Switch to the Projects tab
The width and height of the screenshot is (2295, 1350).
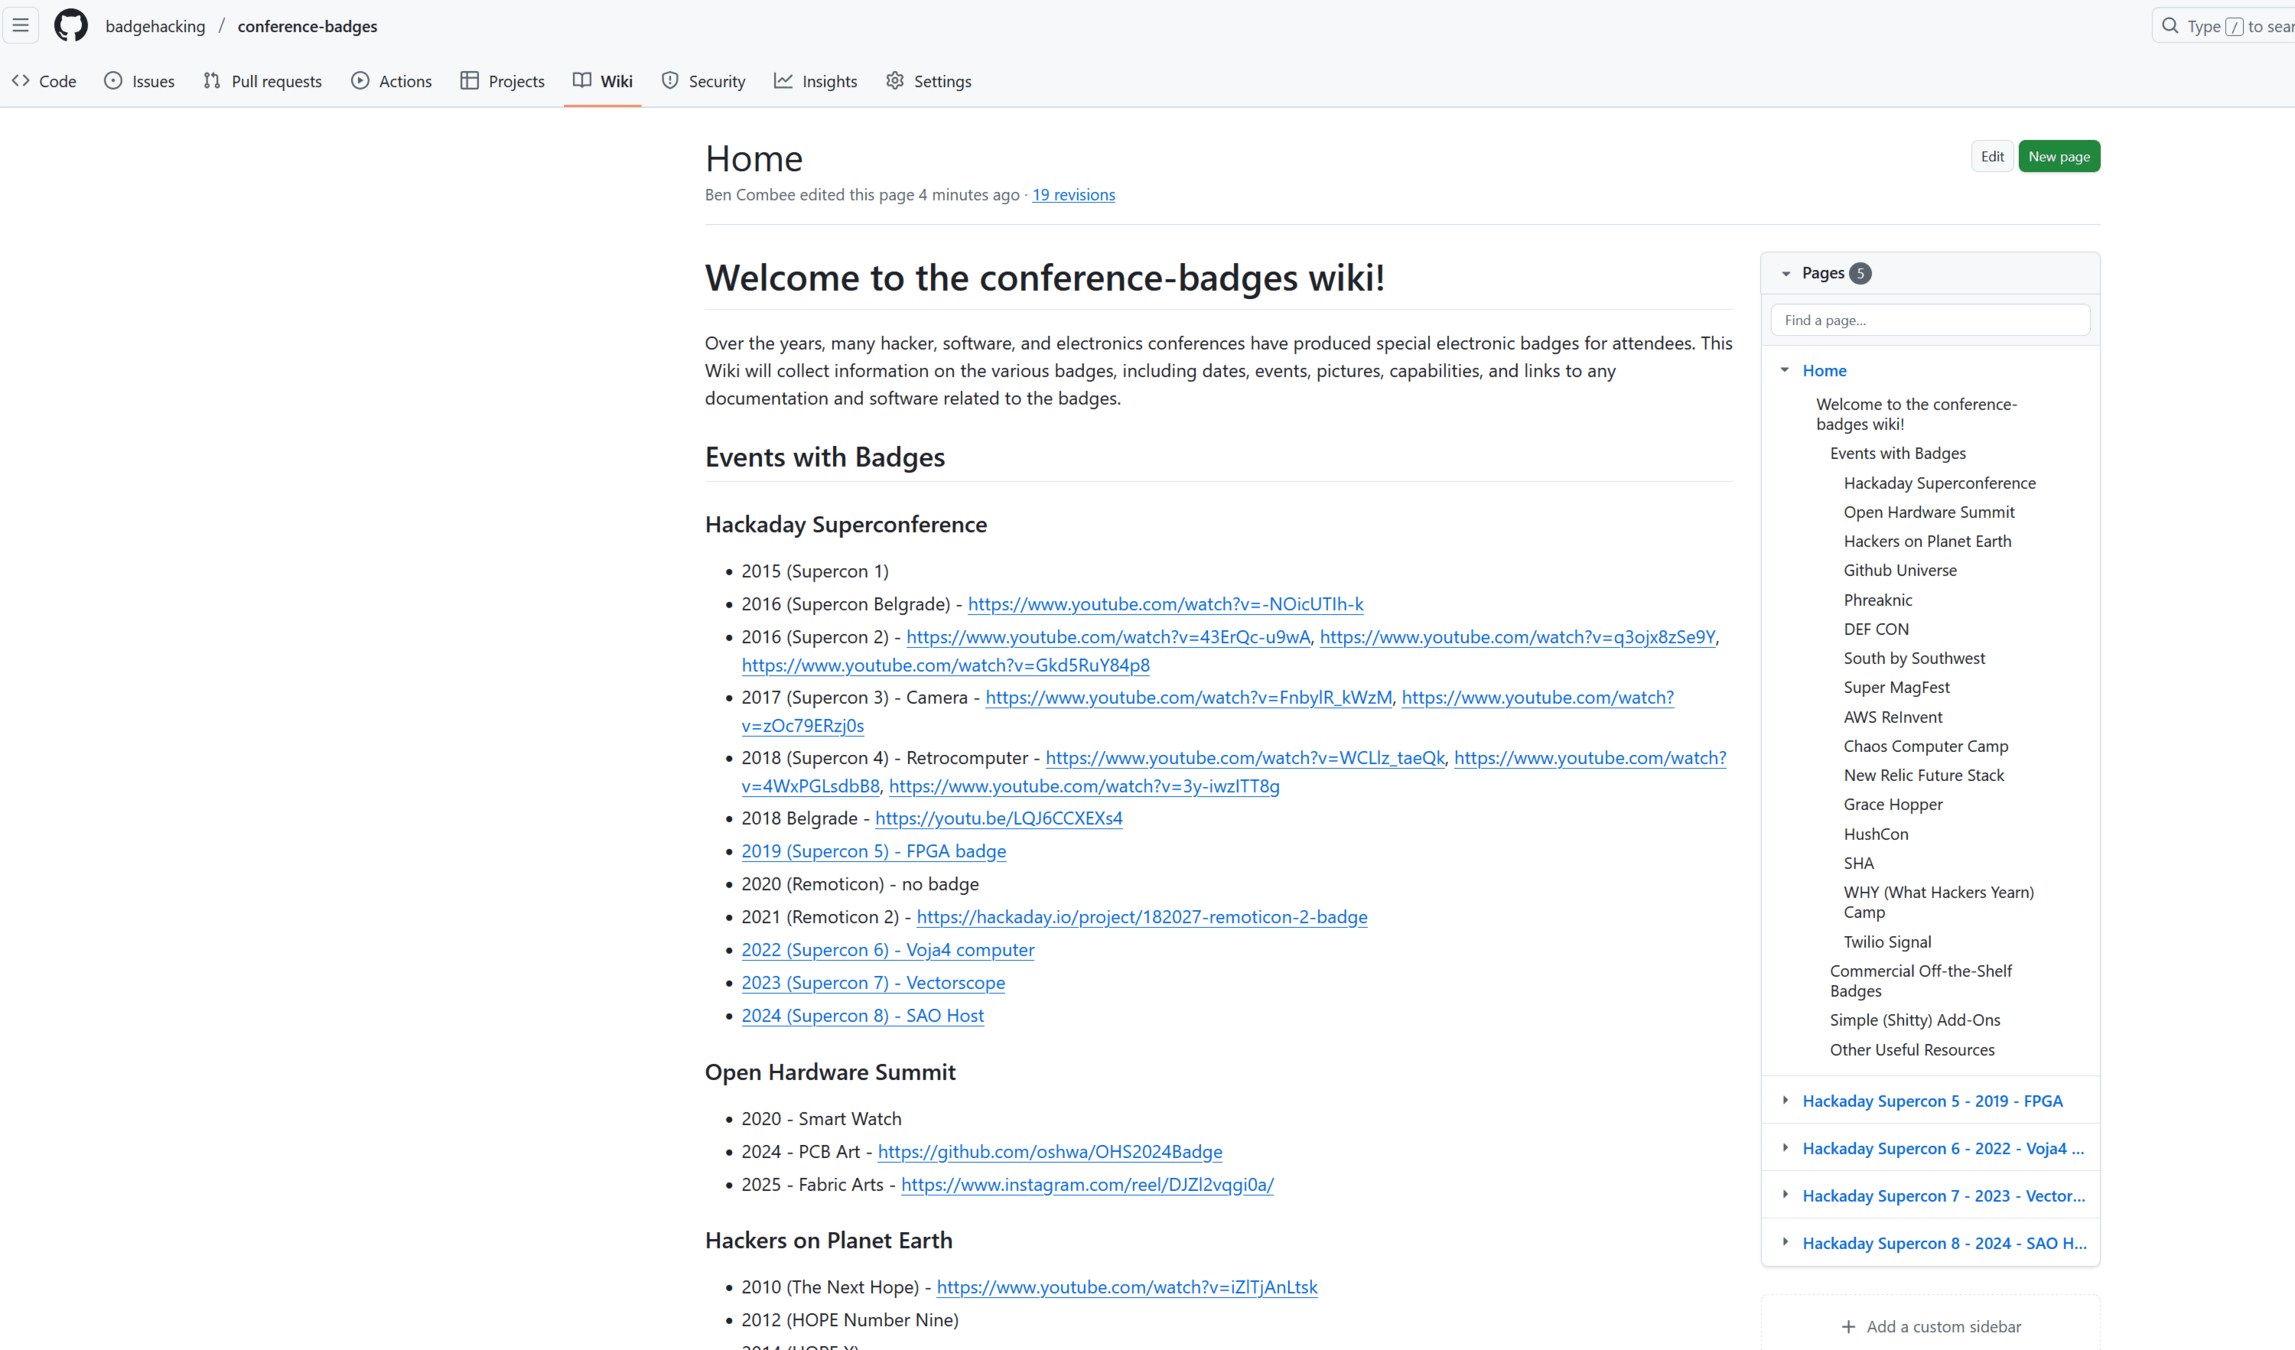[503, 81]
